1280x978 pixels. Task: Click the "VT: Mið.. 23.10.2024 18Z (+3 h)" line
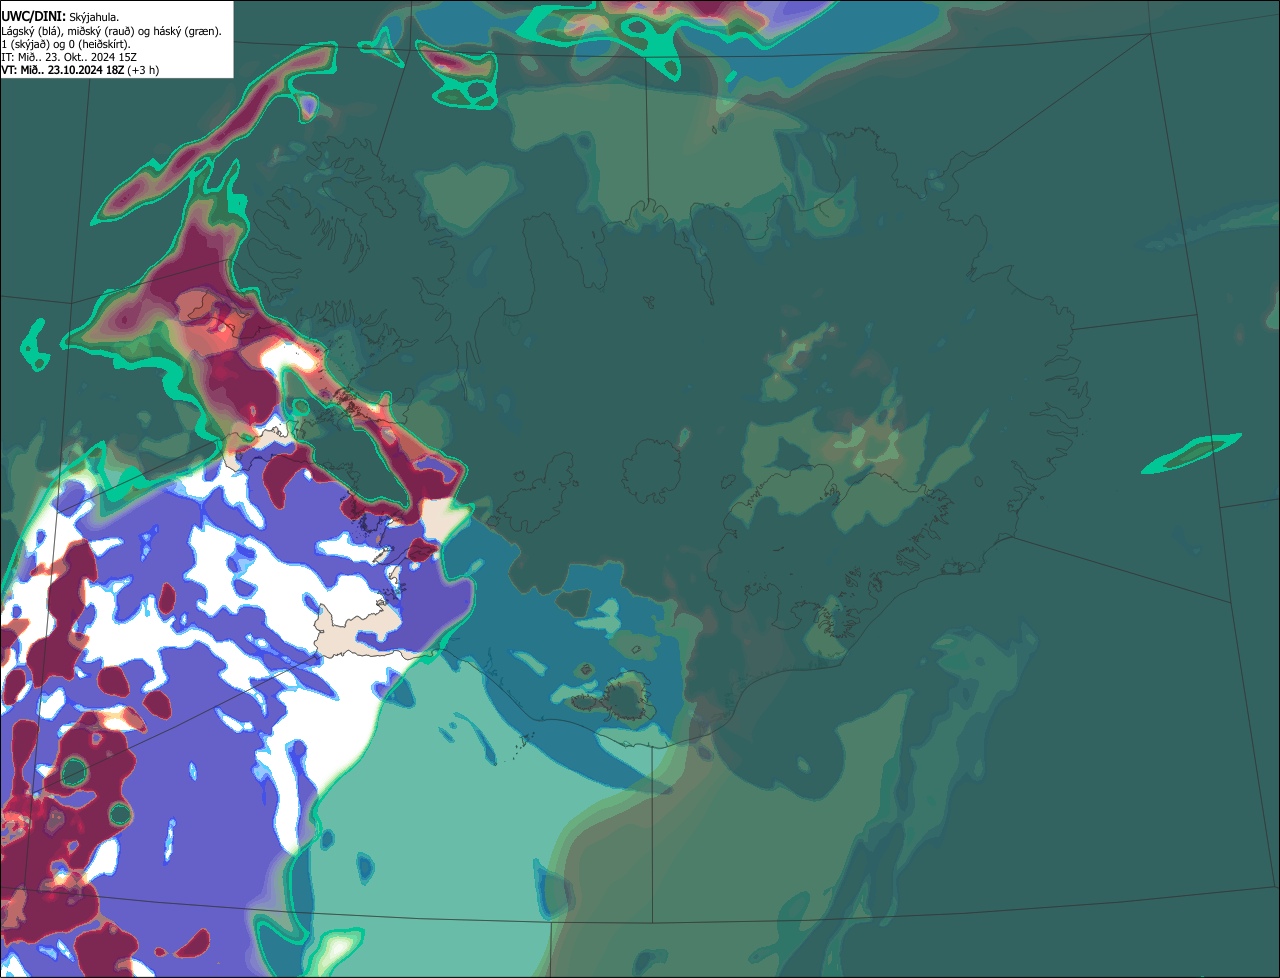click(x=80, y=70)
